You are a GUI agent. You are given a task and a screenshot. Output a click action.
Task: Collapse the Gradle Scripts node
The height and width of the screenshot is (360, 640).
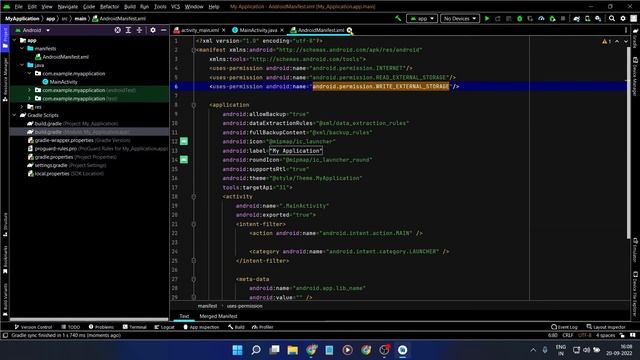click(x=15, y=115)
